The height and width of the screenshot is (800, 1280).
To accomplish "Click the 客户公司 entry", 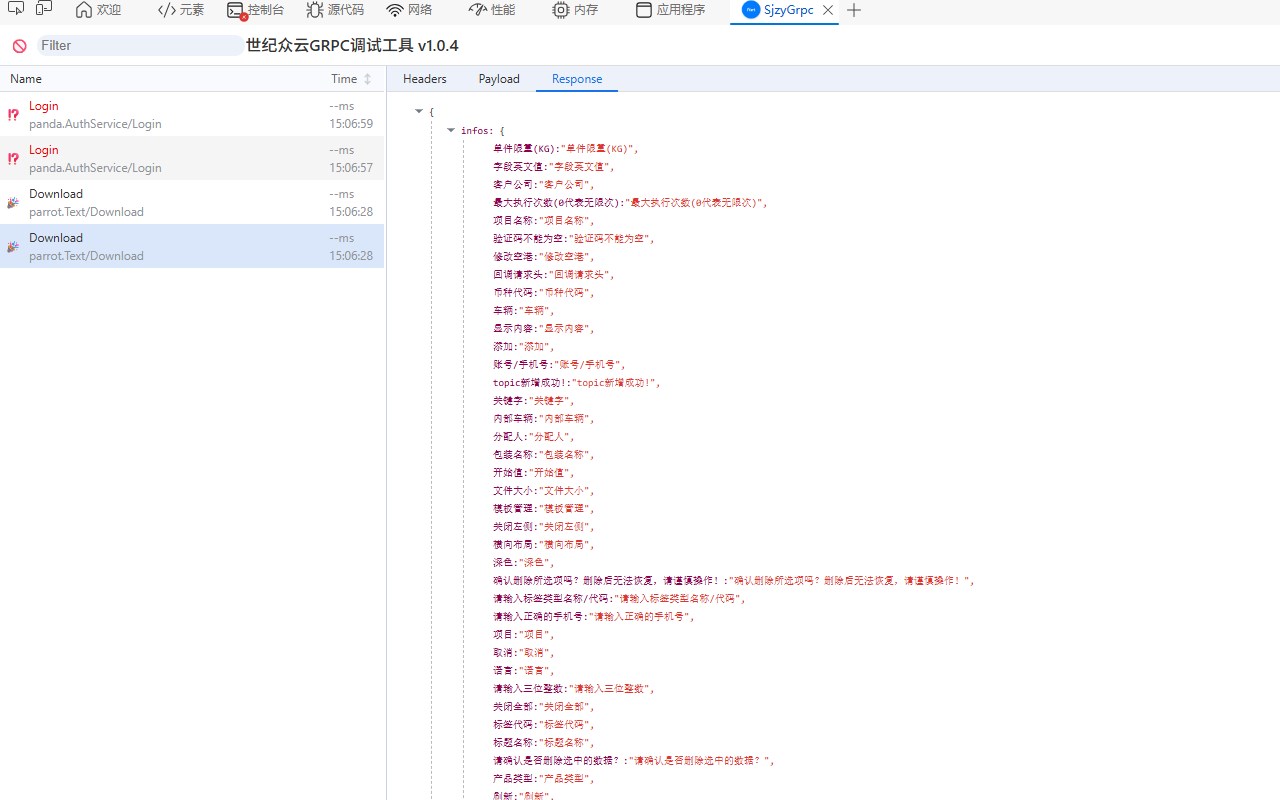I will (x=543, y=185).
